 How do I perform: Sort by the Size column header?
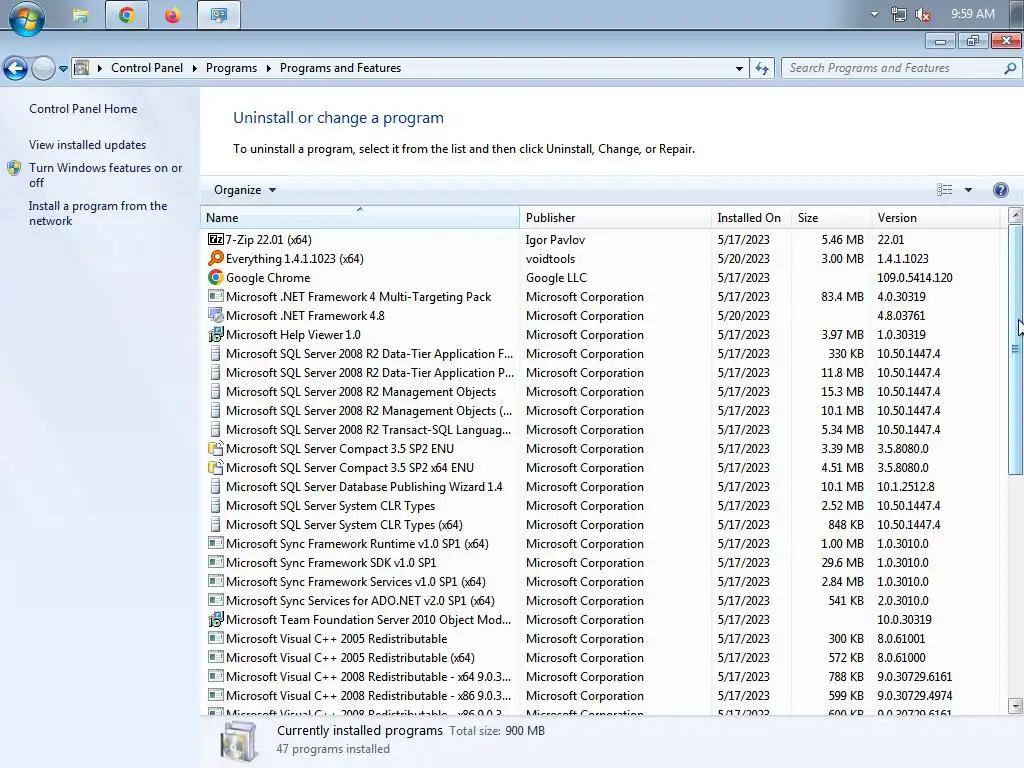click(x=831, y=217)
